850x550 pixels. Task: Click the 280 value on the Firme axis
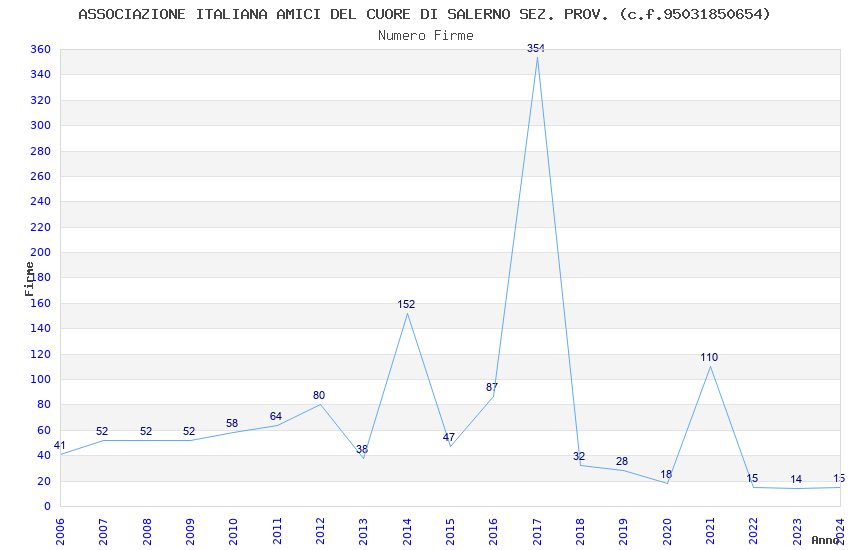pyautogui.click(x=41, y=151)
